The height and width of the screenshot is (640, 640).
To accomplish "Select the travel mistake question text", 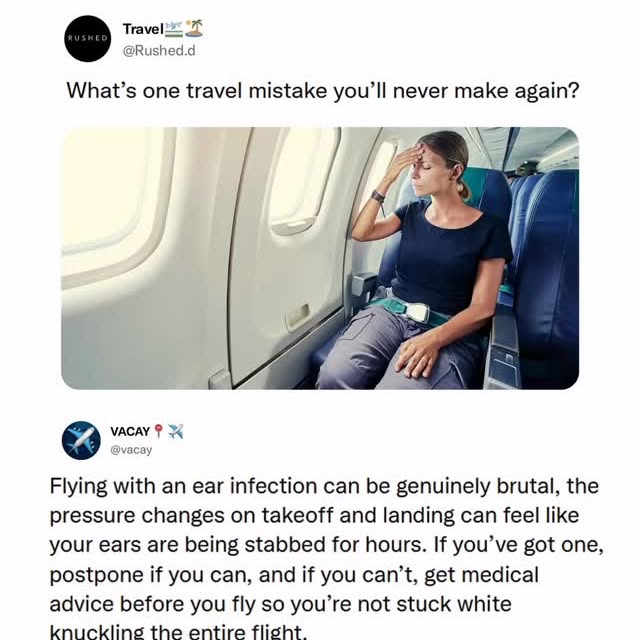I will coord(322,91).
